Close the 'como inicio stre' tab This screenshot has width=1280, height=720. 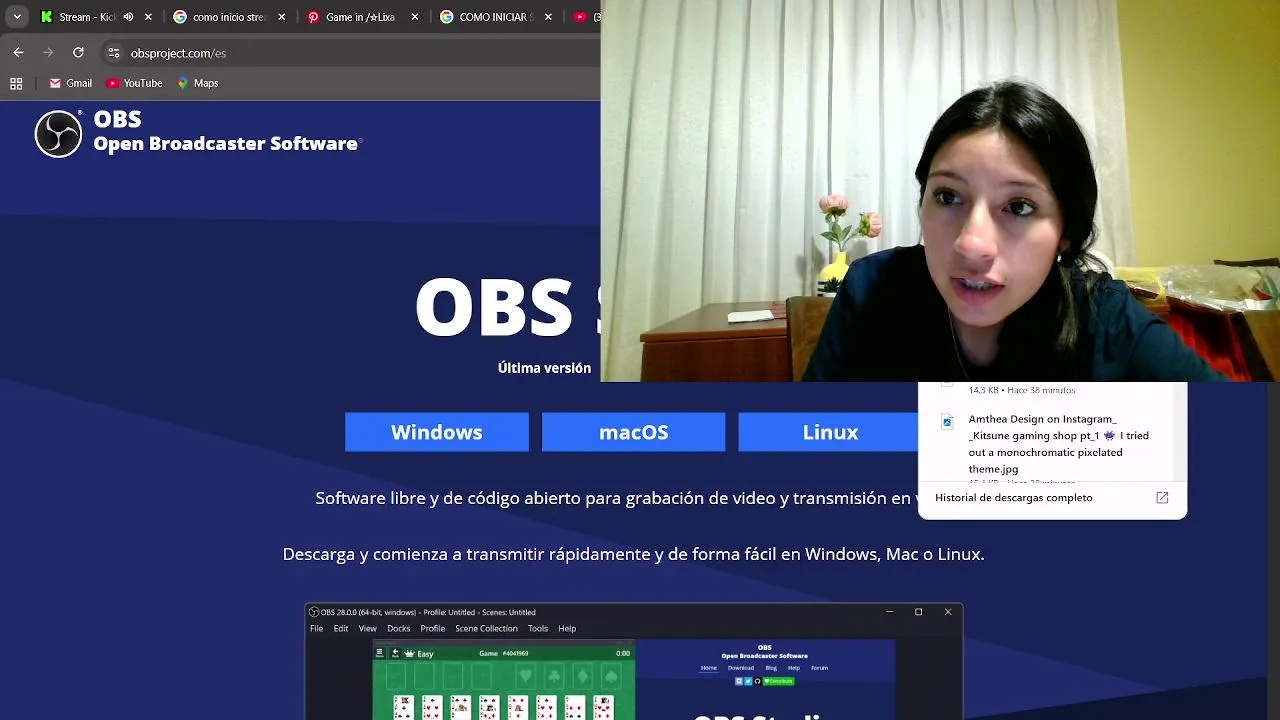[282, 17]
